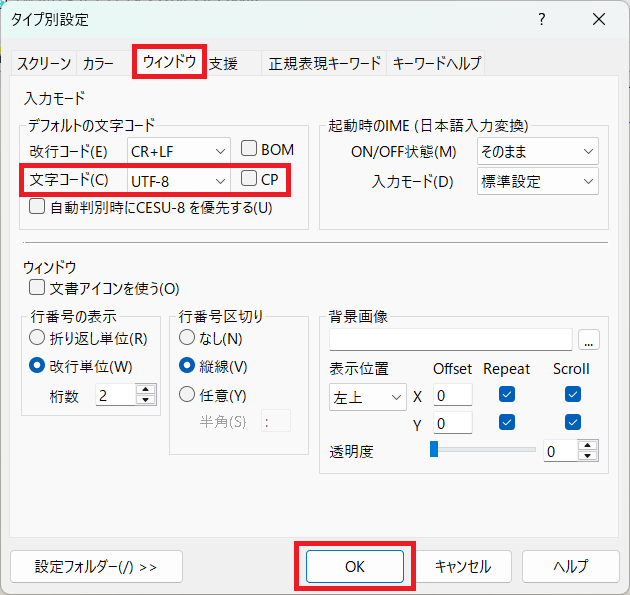Switch to the カラー tab
This screenshot has height=595, width=630.
[98, 64]
